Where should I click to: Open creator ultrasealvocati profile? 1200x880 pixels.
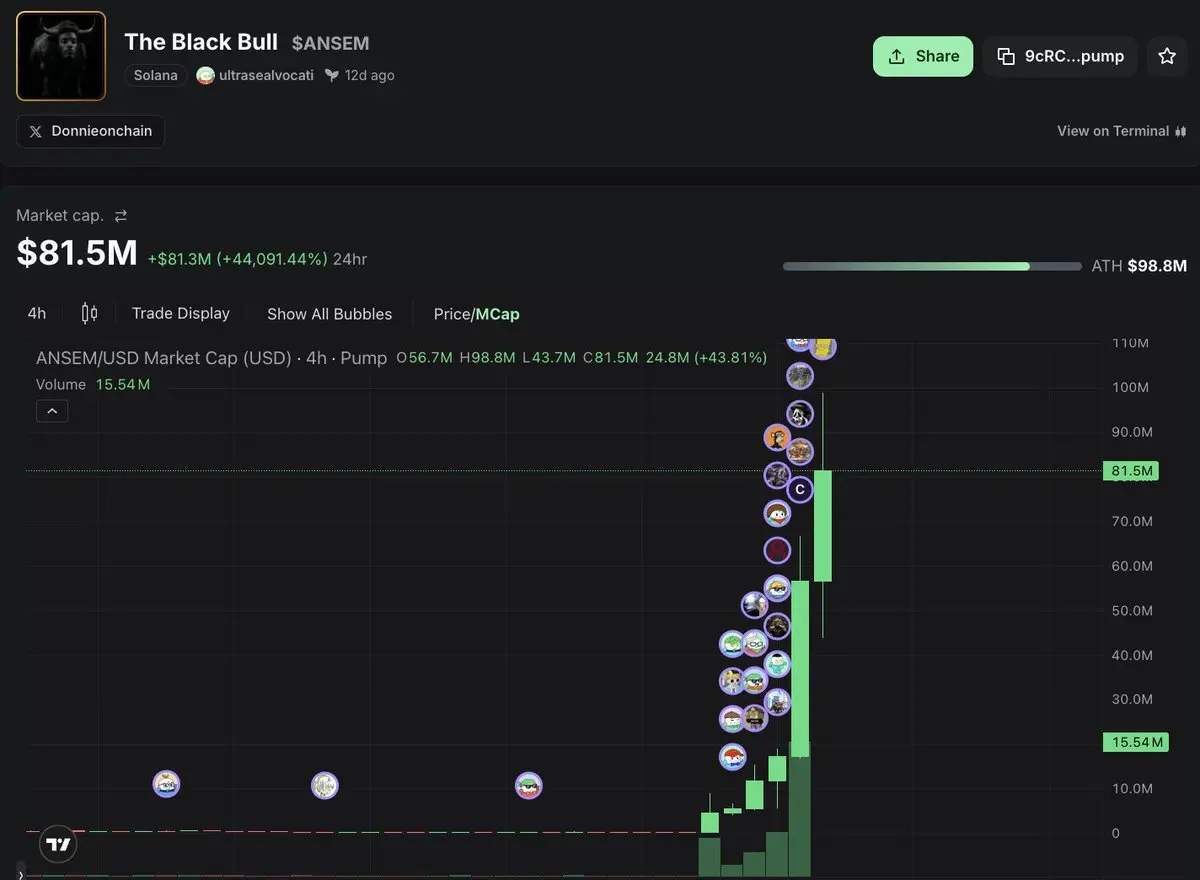[x=255, y=75]
